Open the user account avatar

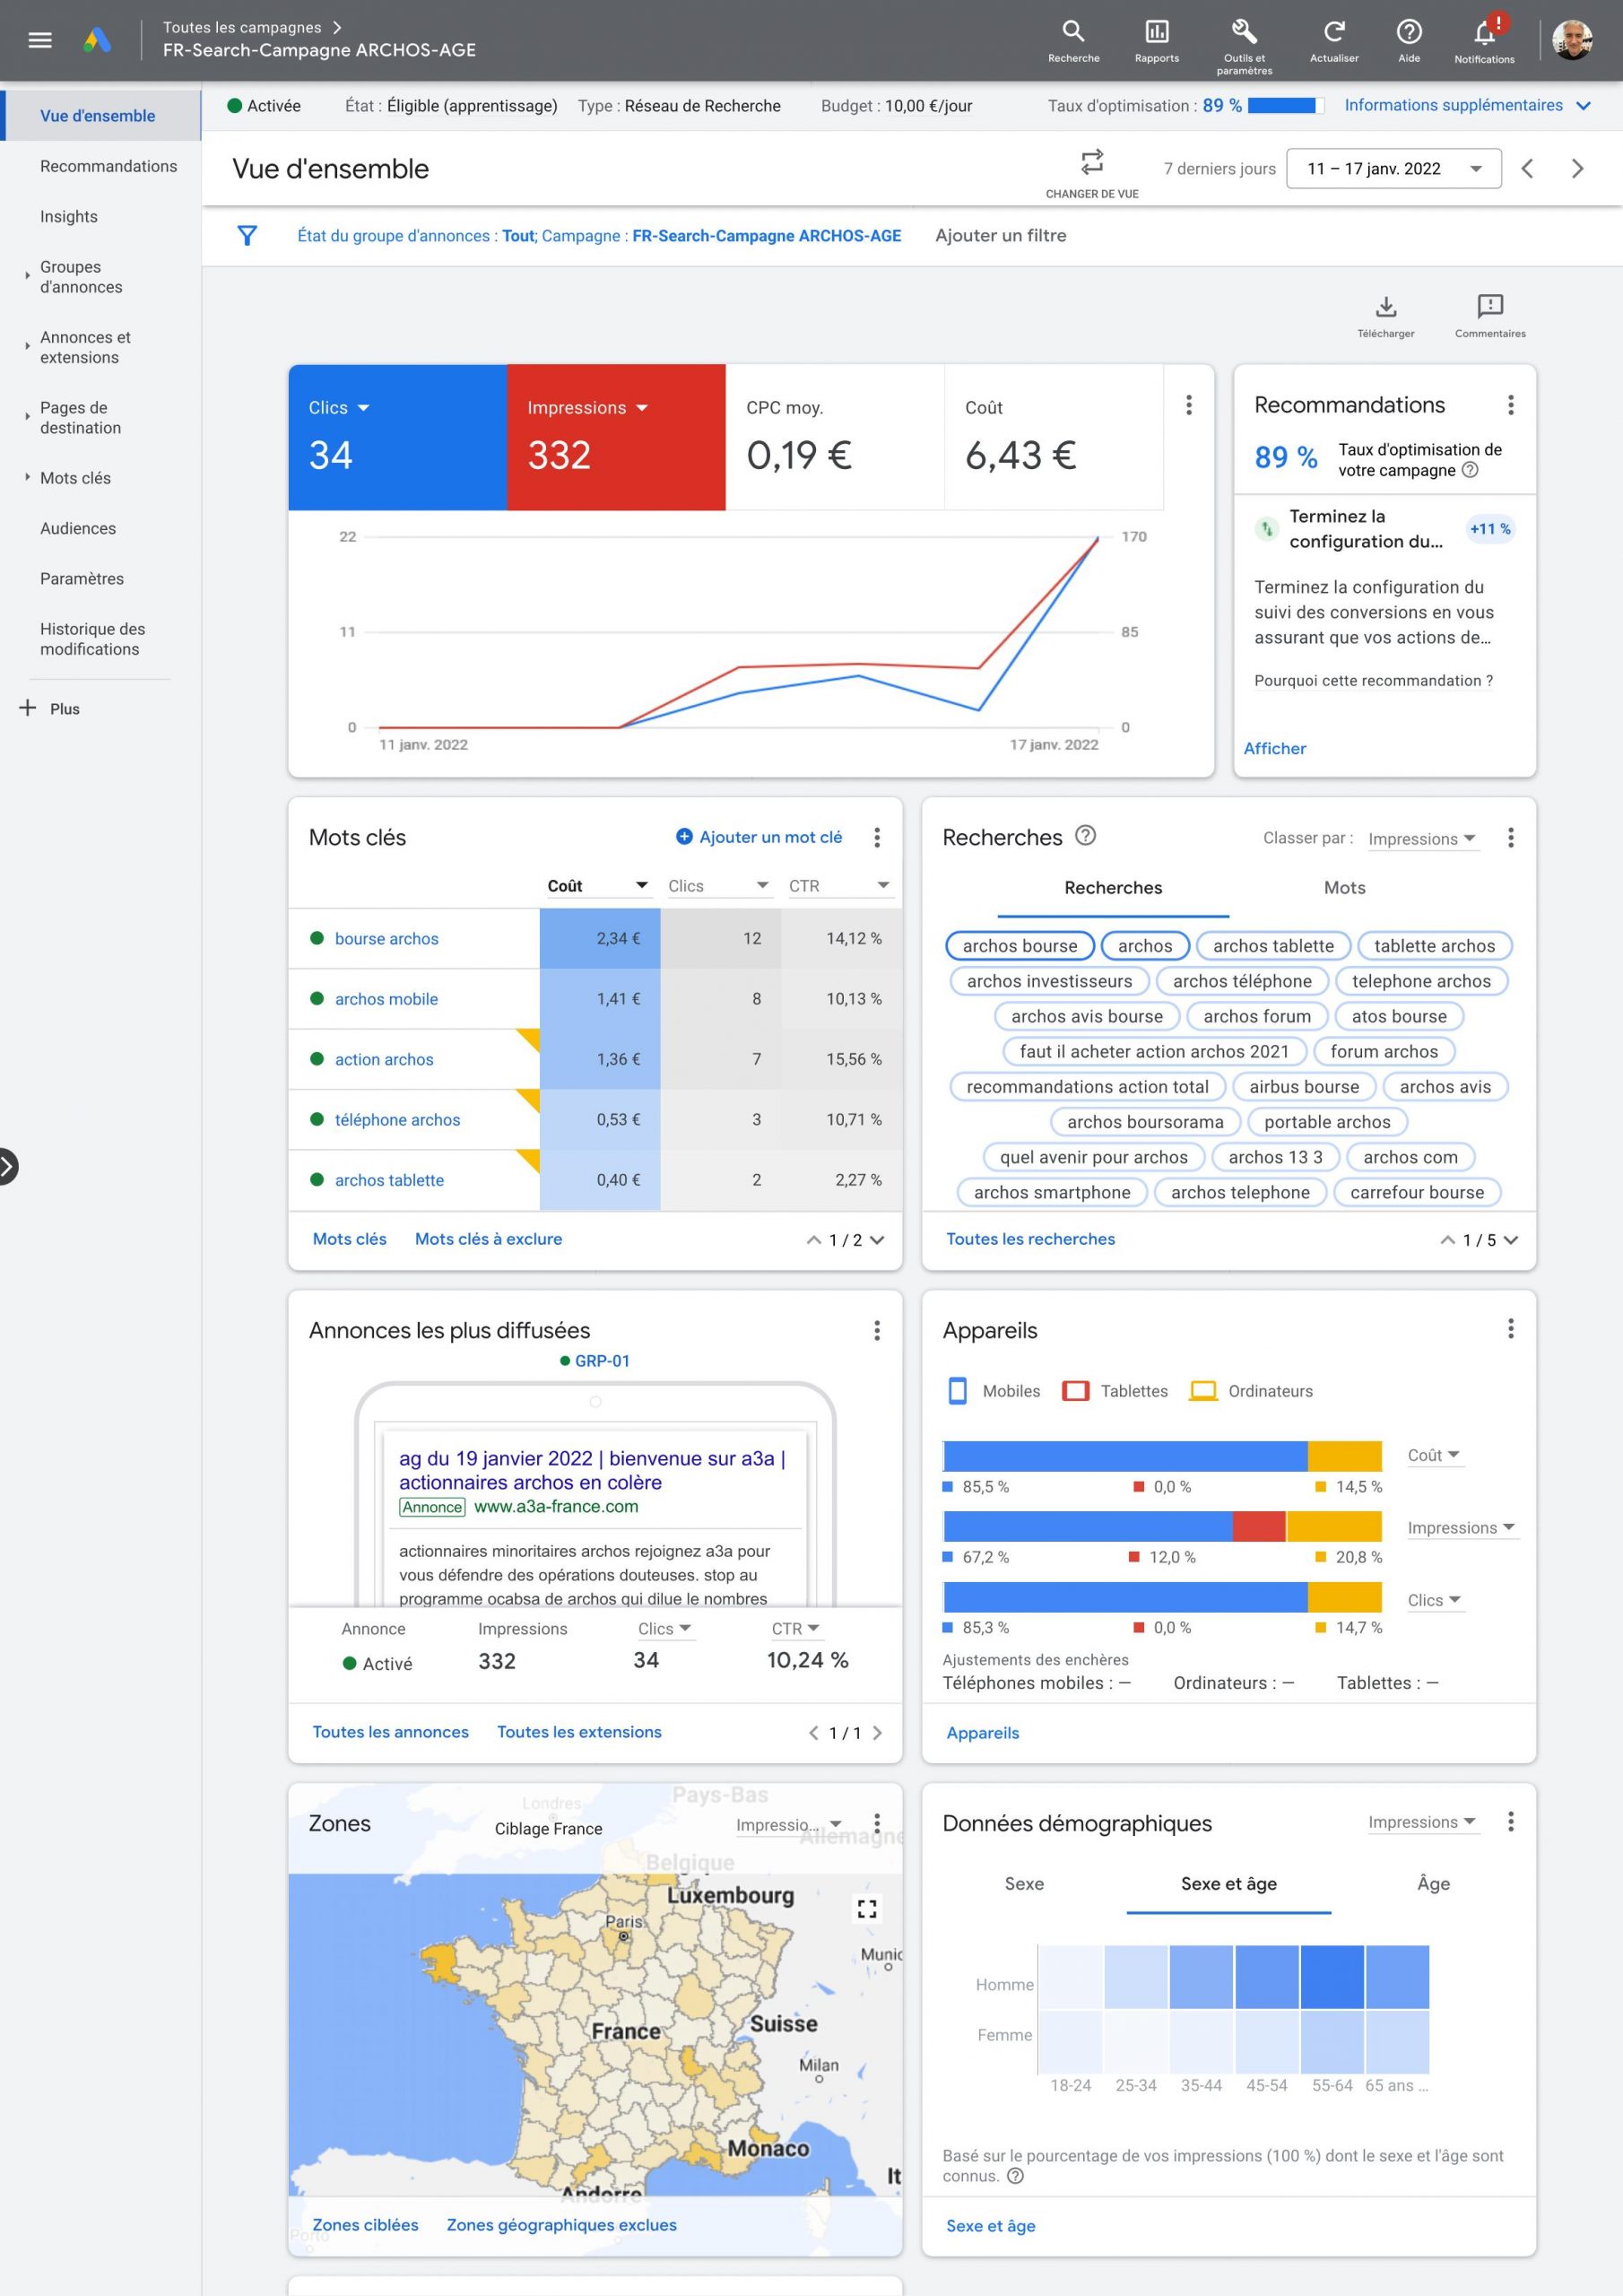[x=1571, y=40]
